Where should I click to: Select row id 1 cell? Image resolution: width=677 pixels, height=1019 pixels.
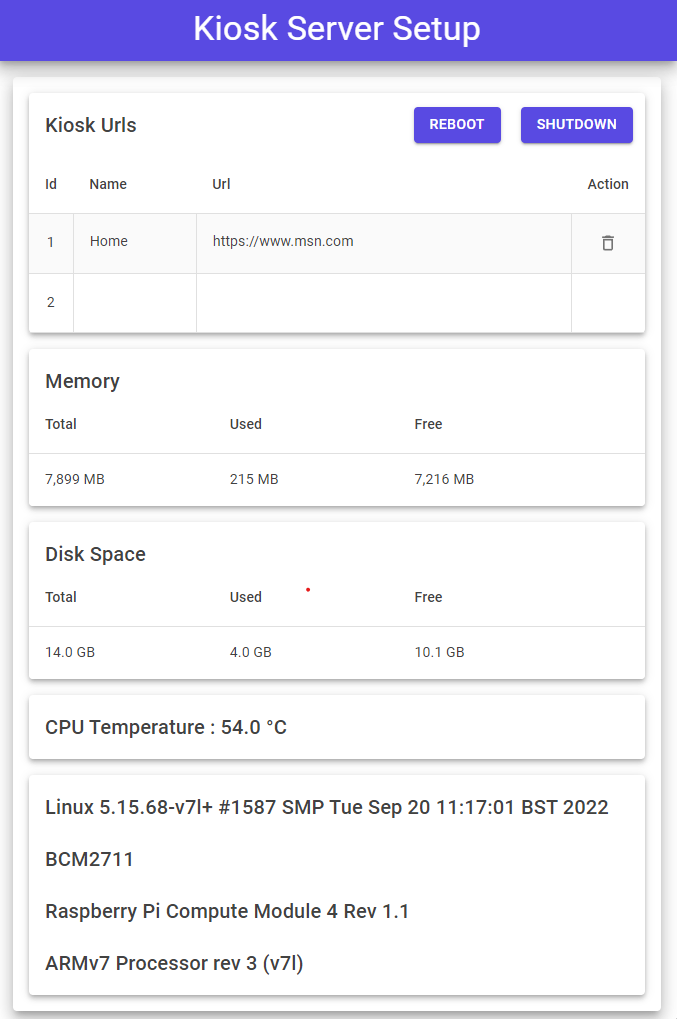51,243
